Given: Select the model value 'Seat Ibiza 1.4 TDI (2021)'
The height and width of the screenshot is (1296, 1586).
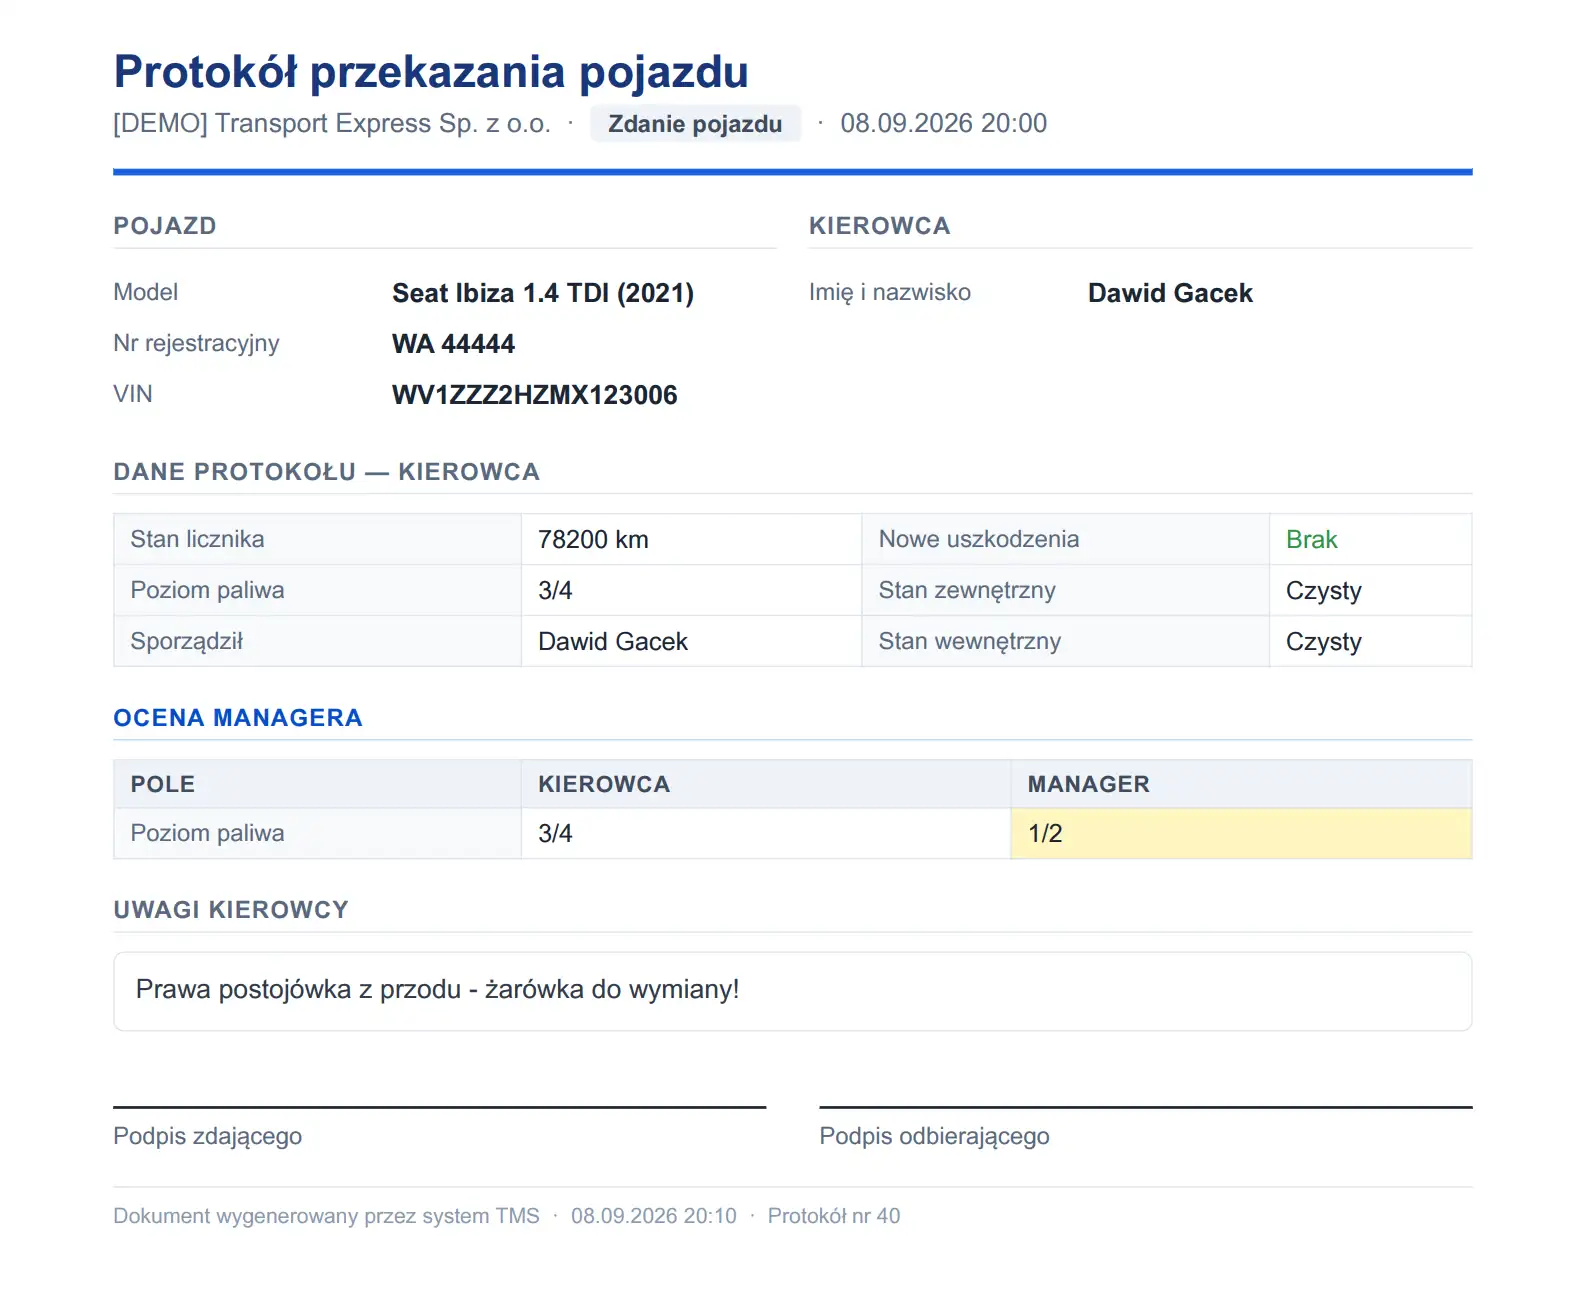Looking at the screenshot, I should click(543, 293).
